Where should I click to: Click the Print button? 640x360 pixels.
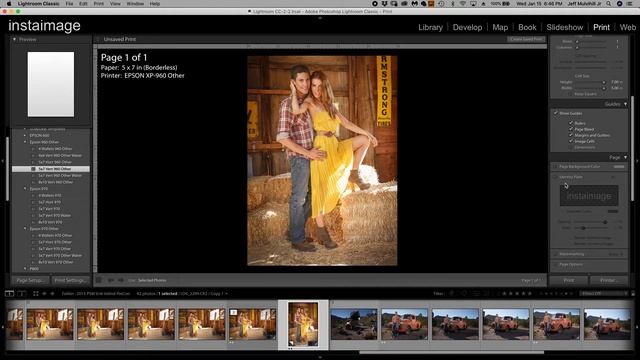click(569, 280)
